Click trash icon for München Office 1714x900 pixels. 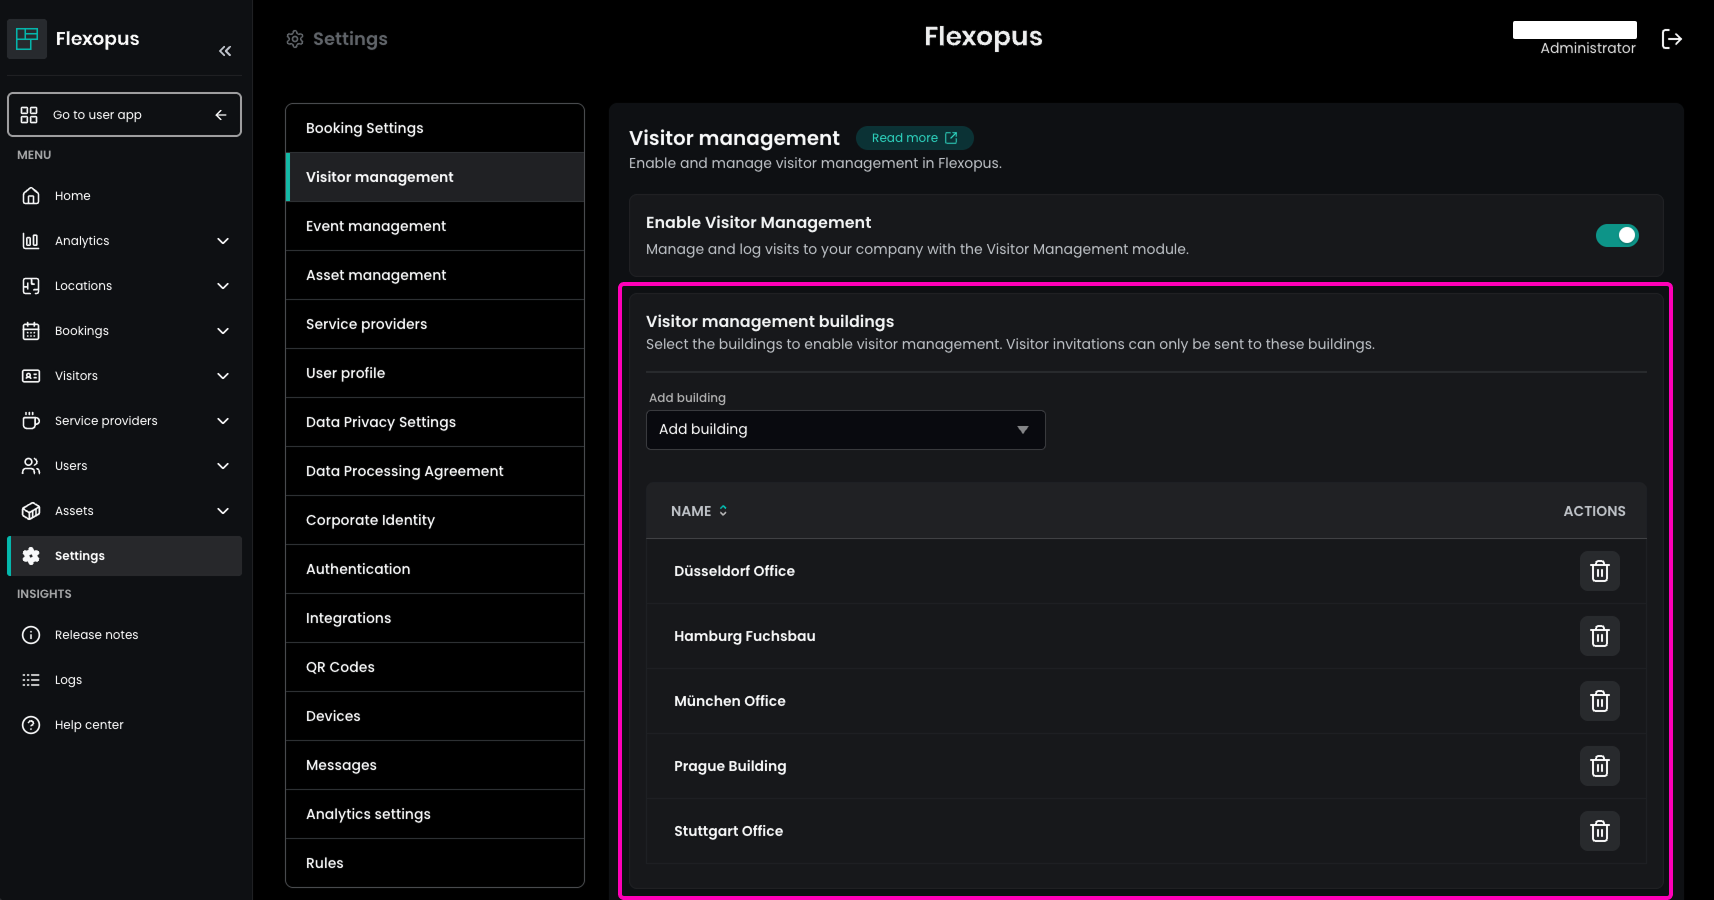tap(1599, 701)
